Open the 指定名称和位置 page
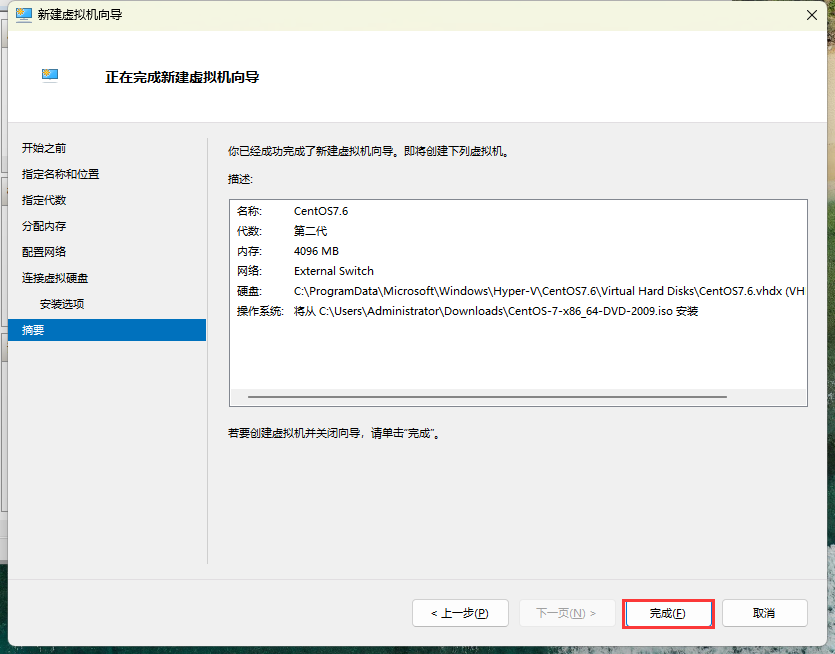Screen dimensions: 835x654 (61, 174)
